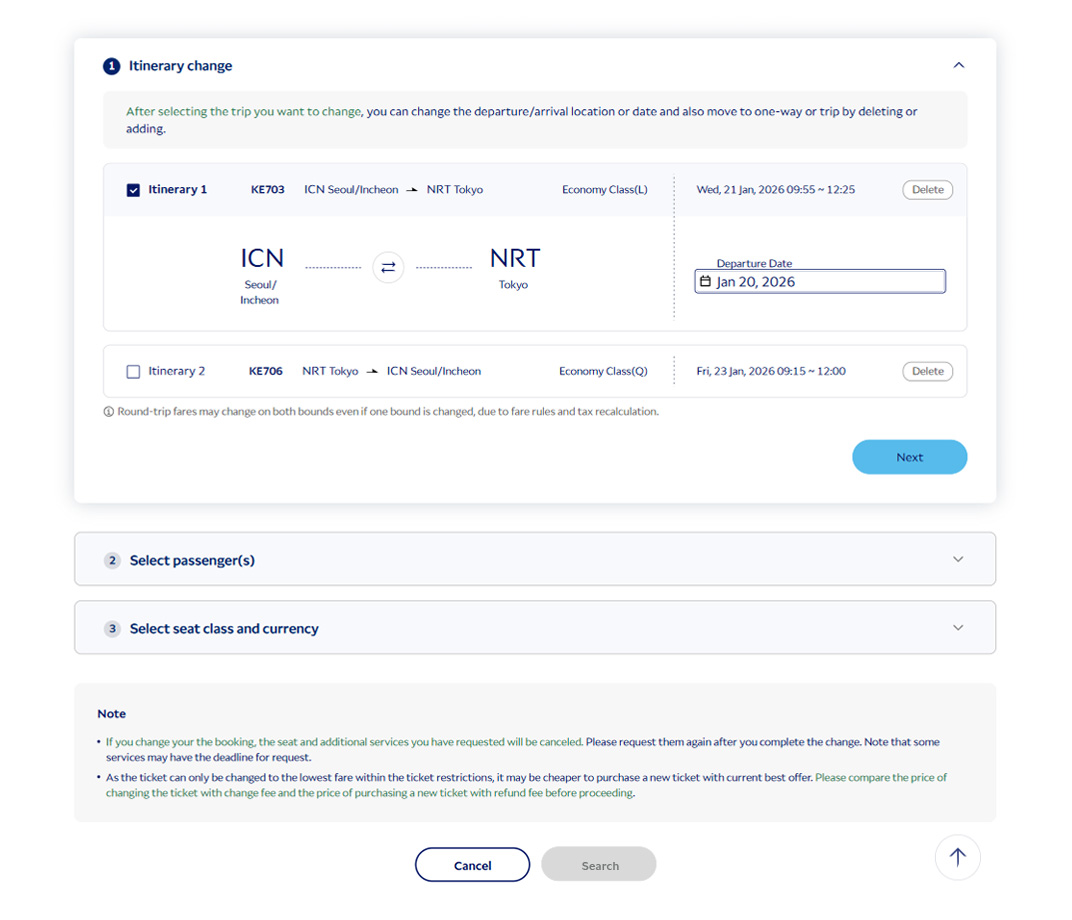Click the step 1 number badge

point(111,67)
